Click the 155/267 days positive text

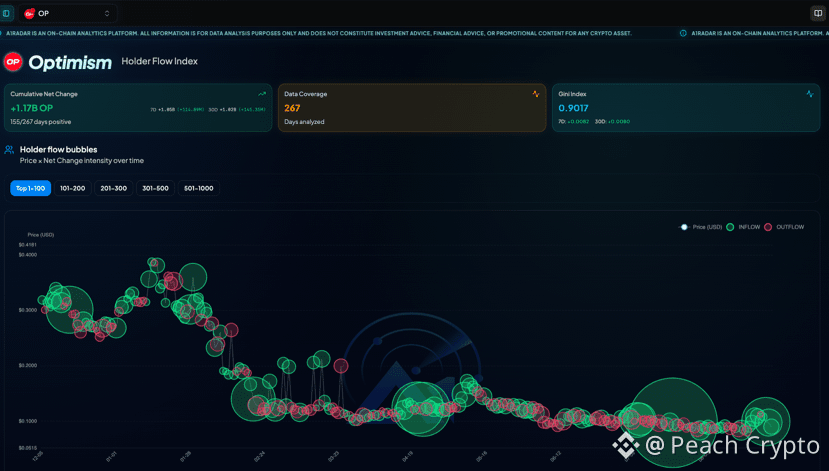coord(41,122)
